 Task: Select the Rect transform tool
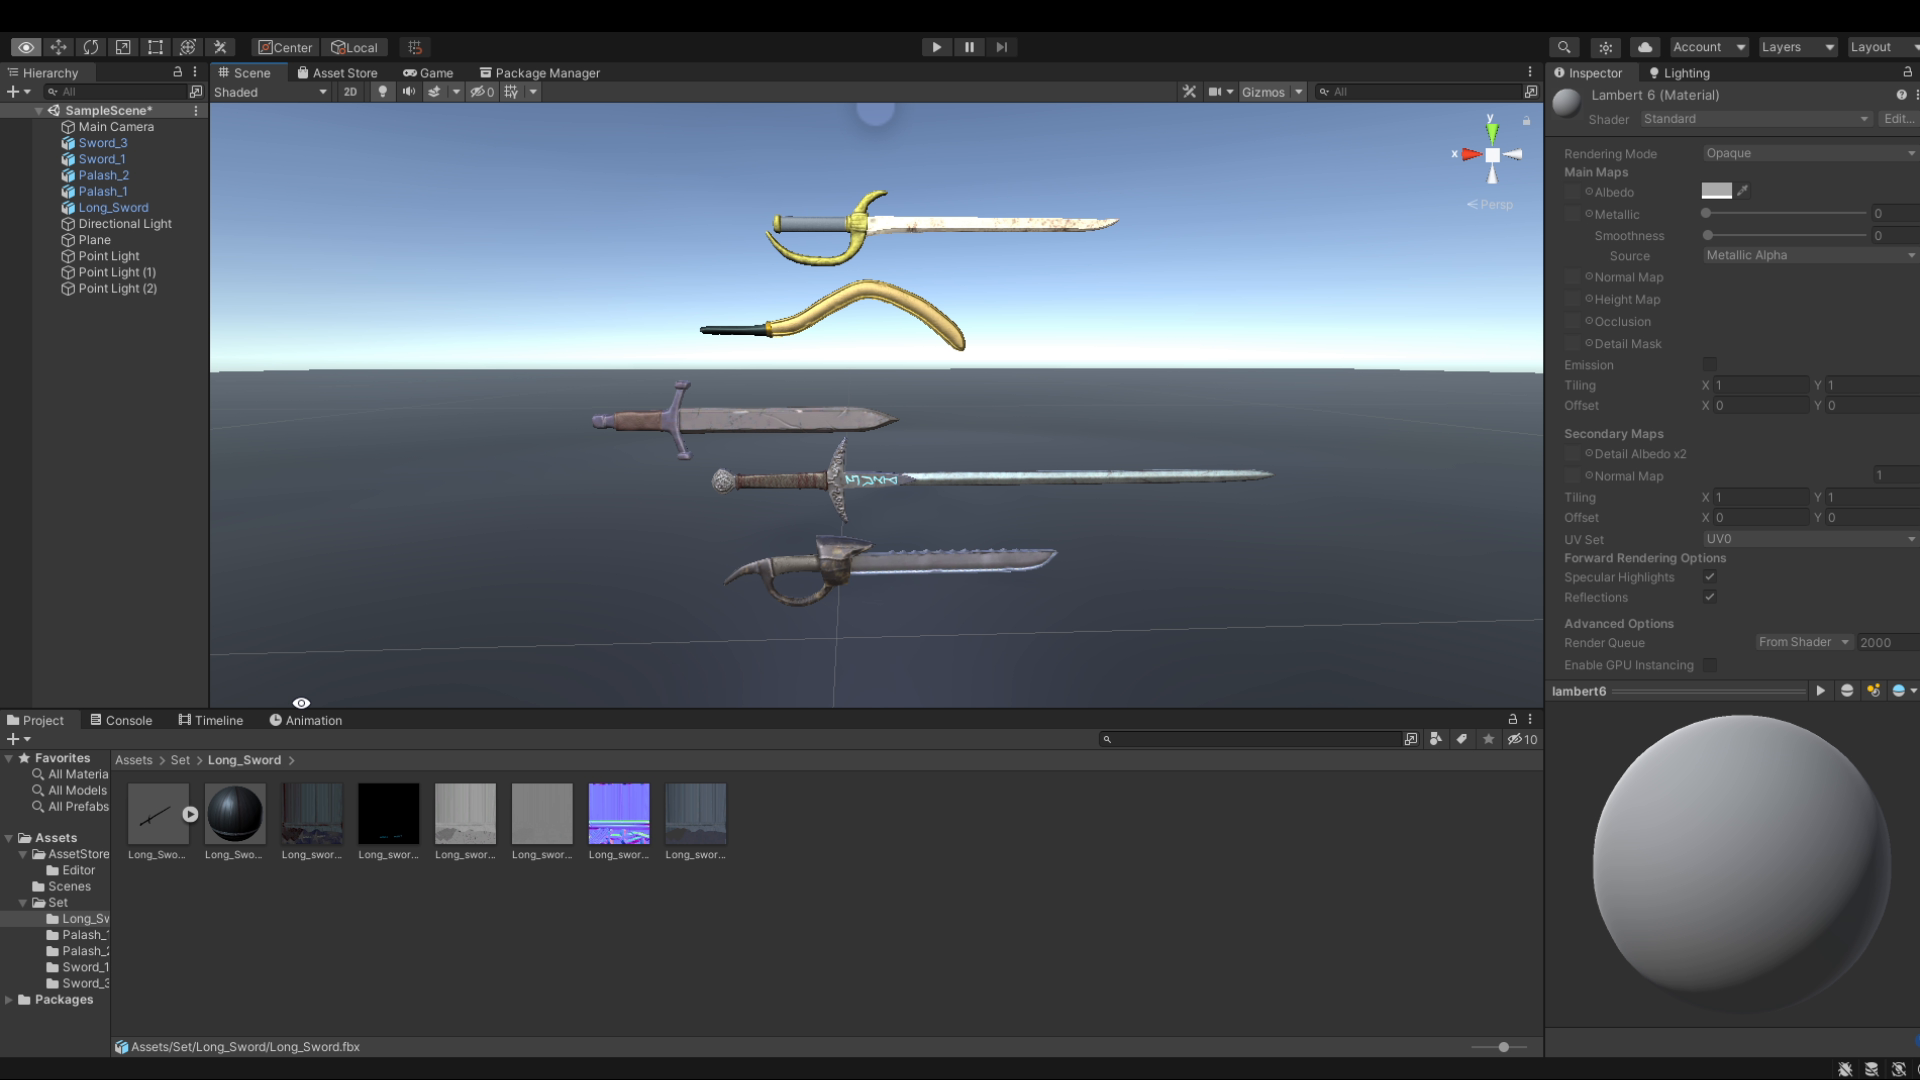click(x=155, y=47)
